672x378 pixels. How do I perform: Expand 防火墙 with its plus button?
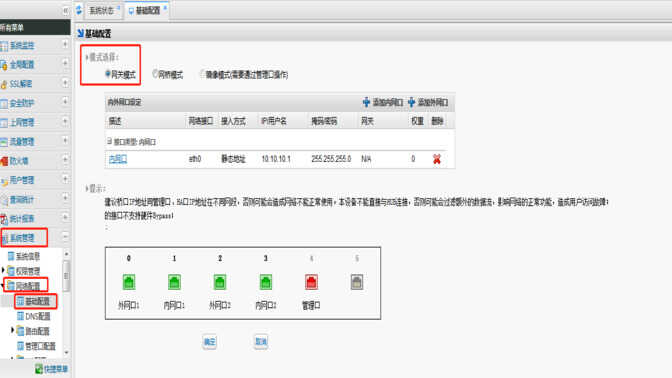65,159
